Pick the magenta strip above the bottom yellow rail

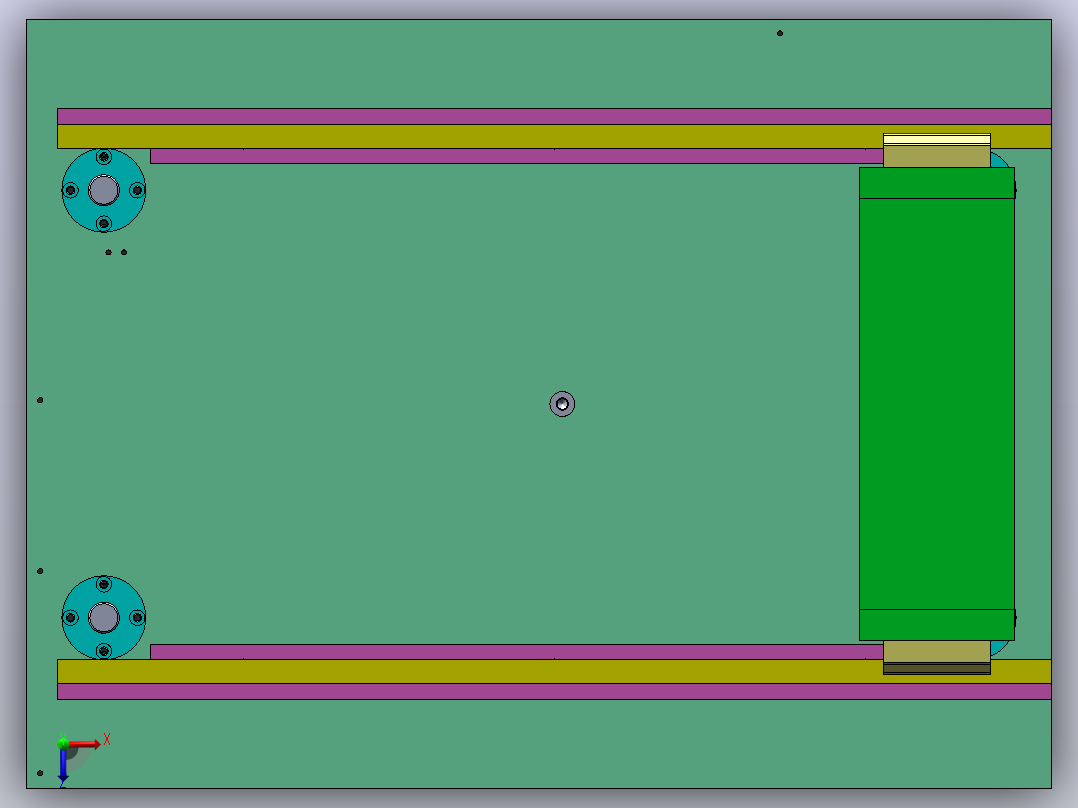coord(516,652)
